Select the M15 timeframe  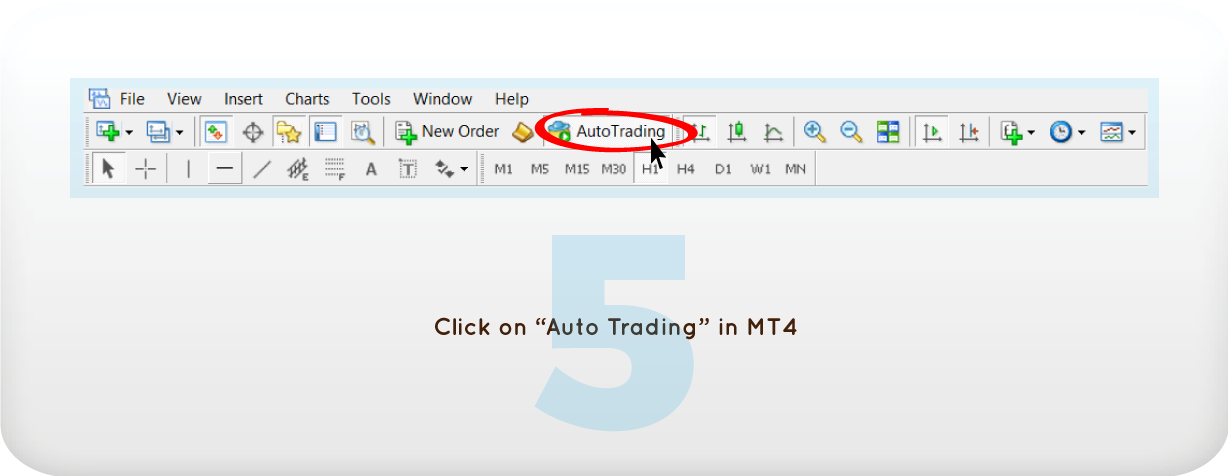577,169
